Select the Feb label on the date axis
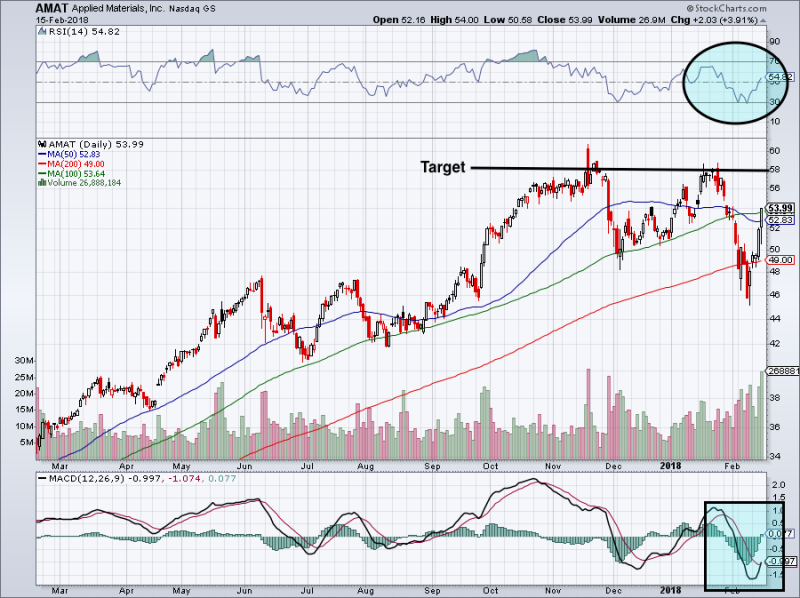Viewport: 800px width, 598px height. point(733,465)
